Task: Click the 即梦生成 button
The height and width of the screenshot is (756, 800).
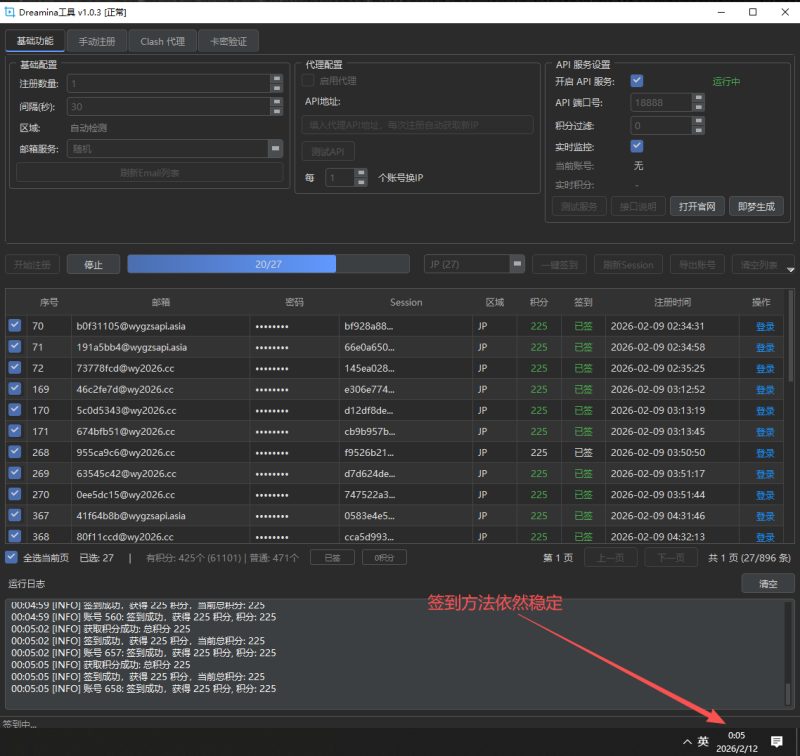Action: [x=755, y=206]
